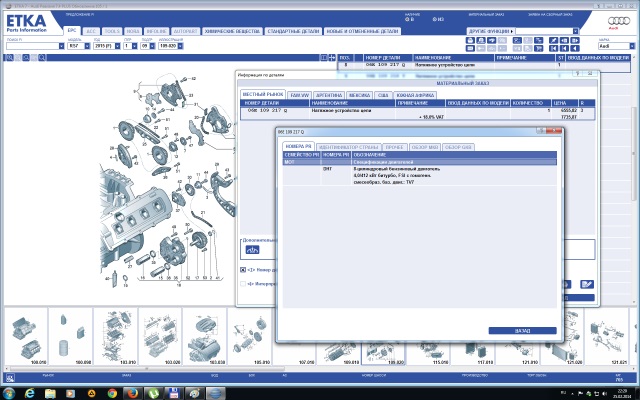Click the zoom-in magnifier above the illustration
This screenshot has height=400, width=640.
click(9, 58)
